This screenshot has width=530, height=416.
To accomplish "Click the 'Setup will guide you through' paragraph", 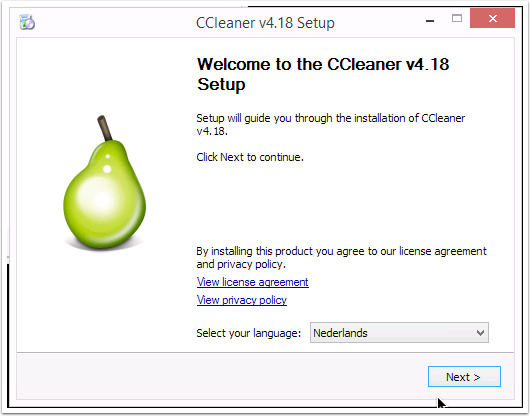I will (331, 124).
